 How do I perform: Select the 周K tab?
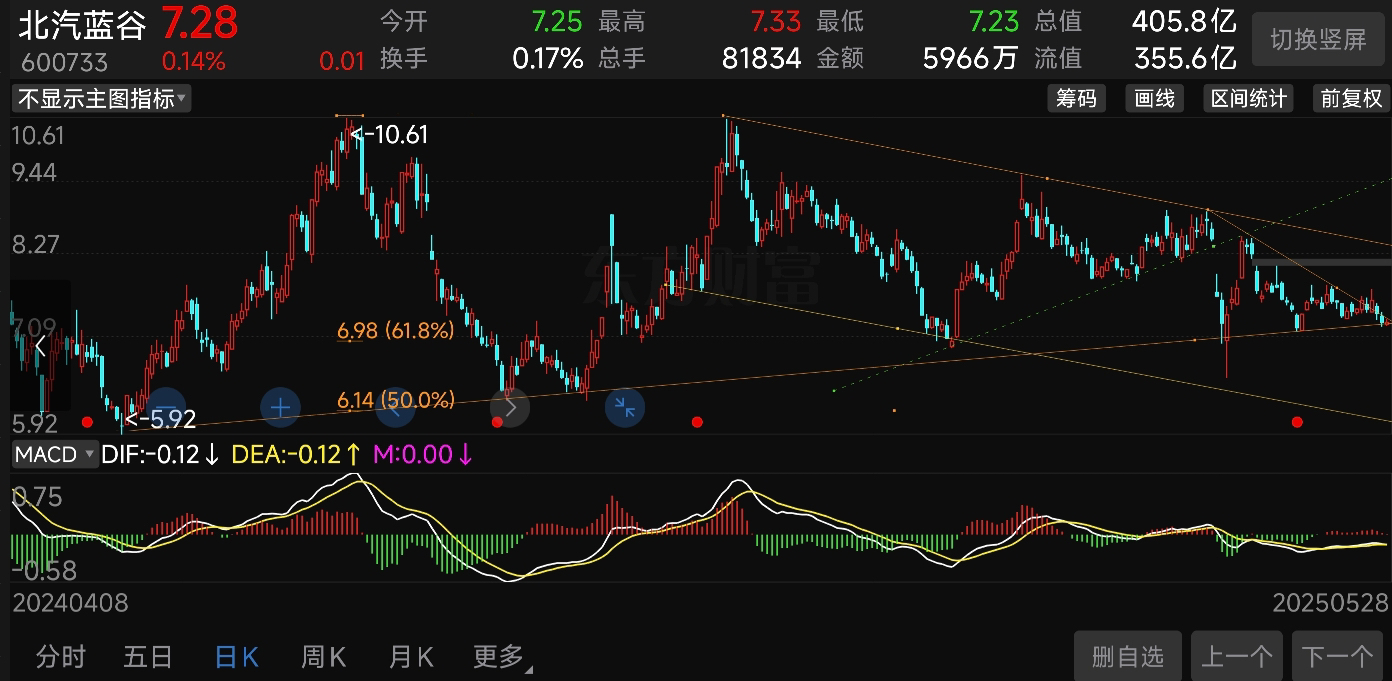pyautogui.click(x=323, y=657)
